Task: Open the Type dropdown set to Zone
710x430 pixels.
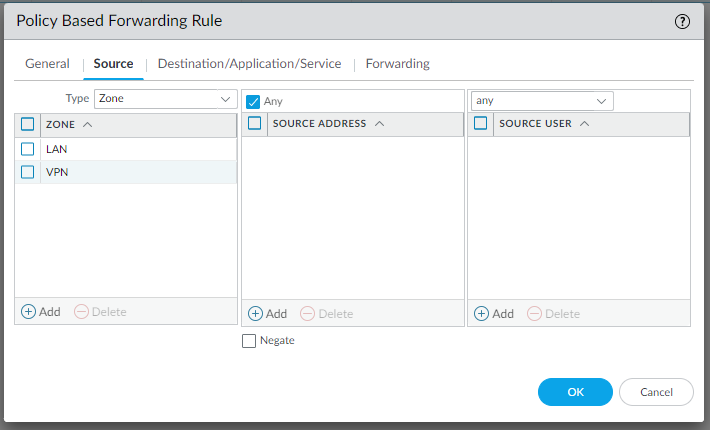Action: coord(165,99)
